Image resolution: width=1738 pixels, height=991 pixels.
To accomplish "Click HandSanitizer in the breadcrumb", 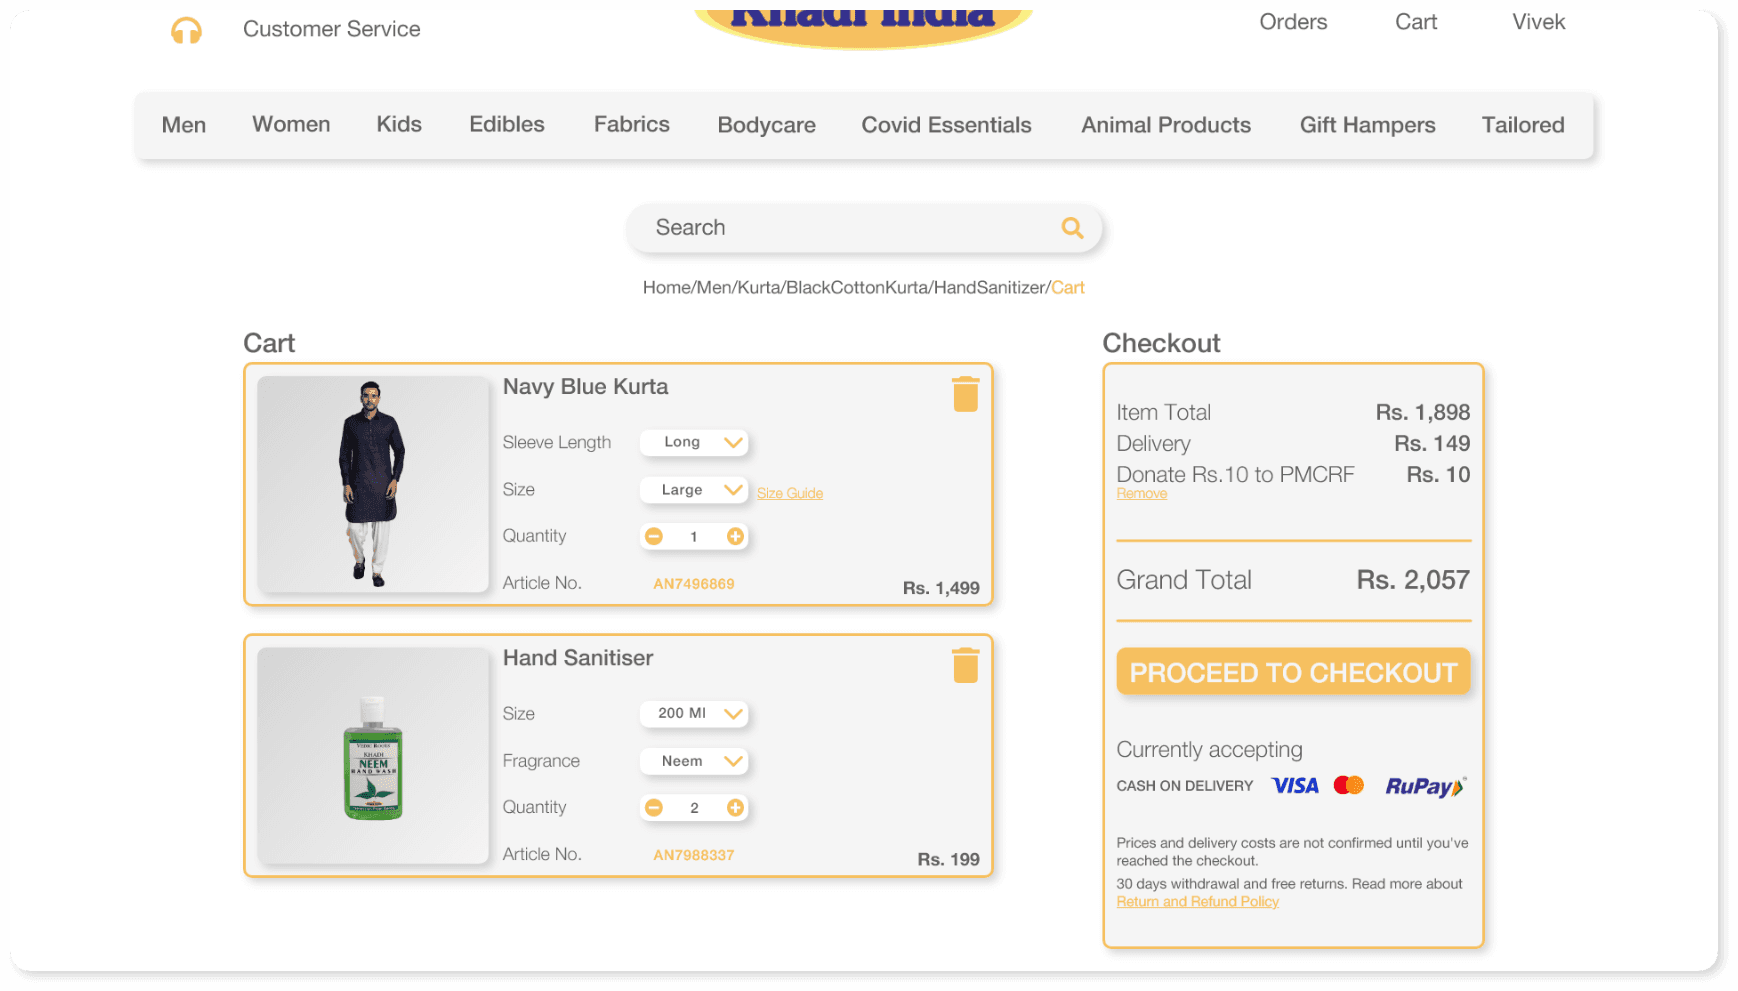I will [990, 288].
